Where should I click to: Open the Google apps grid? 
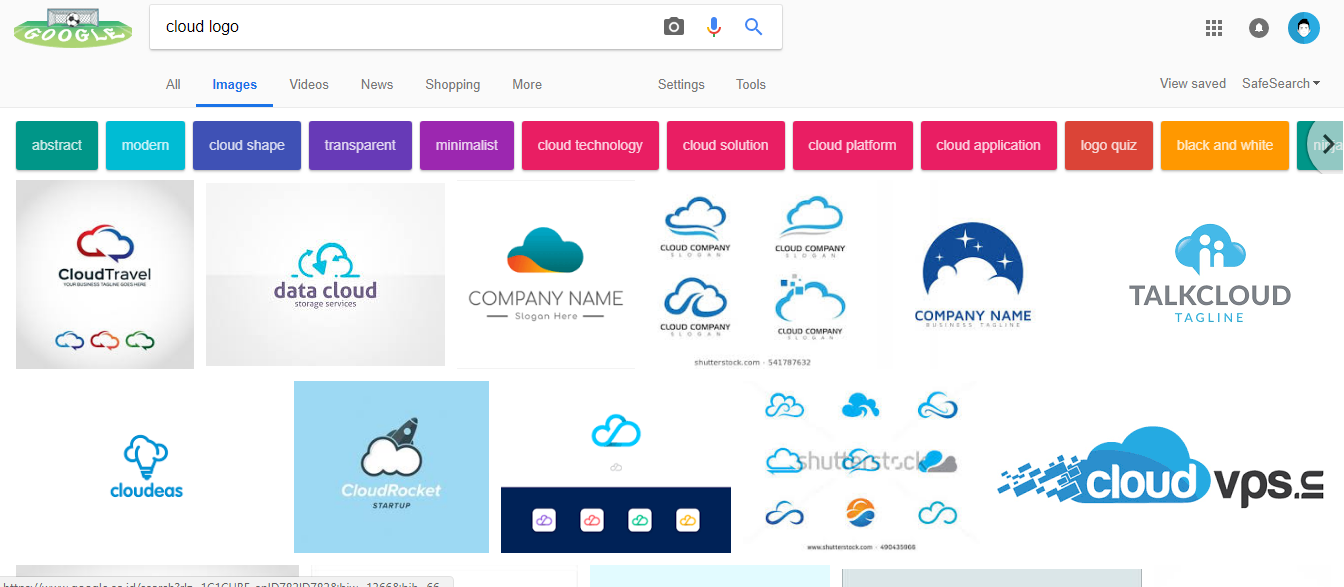pyautogui.click(x=1214, y=28)
